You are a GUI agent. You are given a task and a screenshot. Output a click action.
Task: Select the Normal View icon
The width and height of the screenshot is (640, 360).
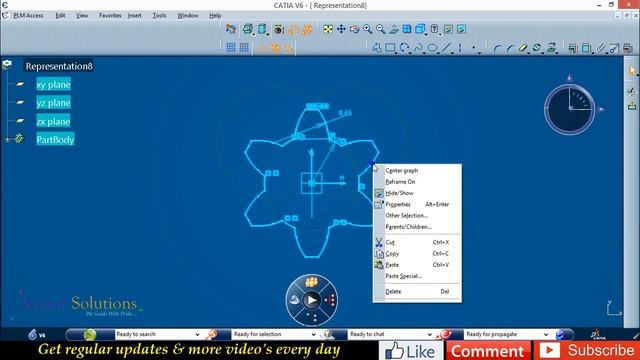pyautogui.click(x=394, y=29)
